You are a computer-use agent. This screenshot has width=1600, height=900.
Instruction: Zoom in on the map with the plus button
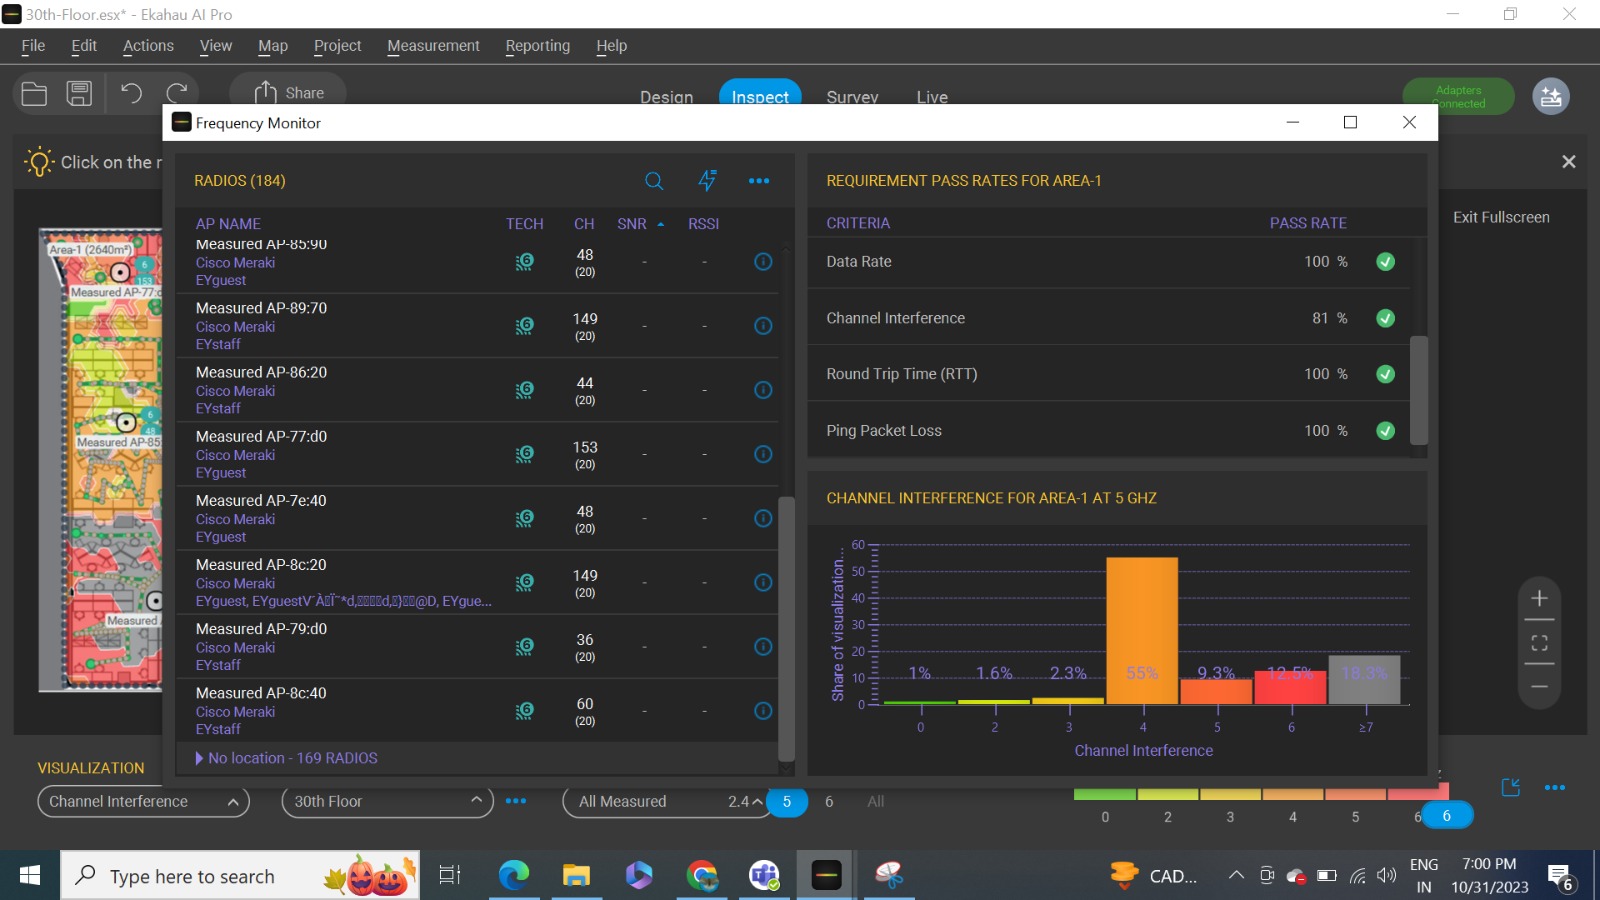(x=1539, y=598)
